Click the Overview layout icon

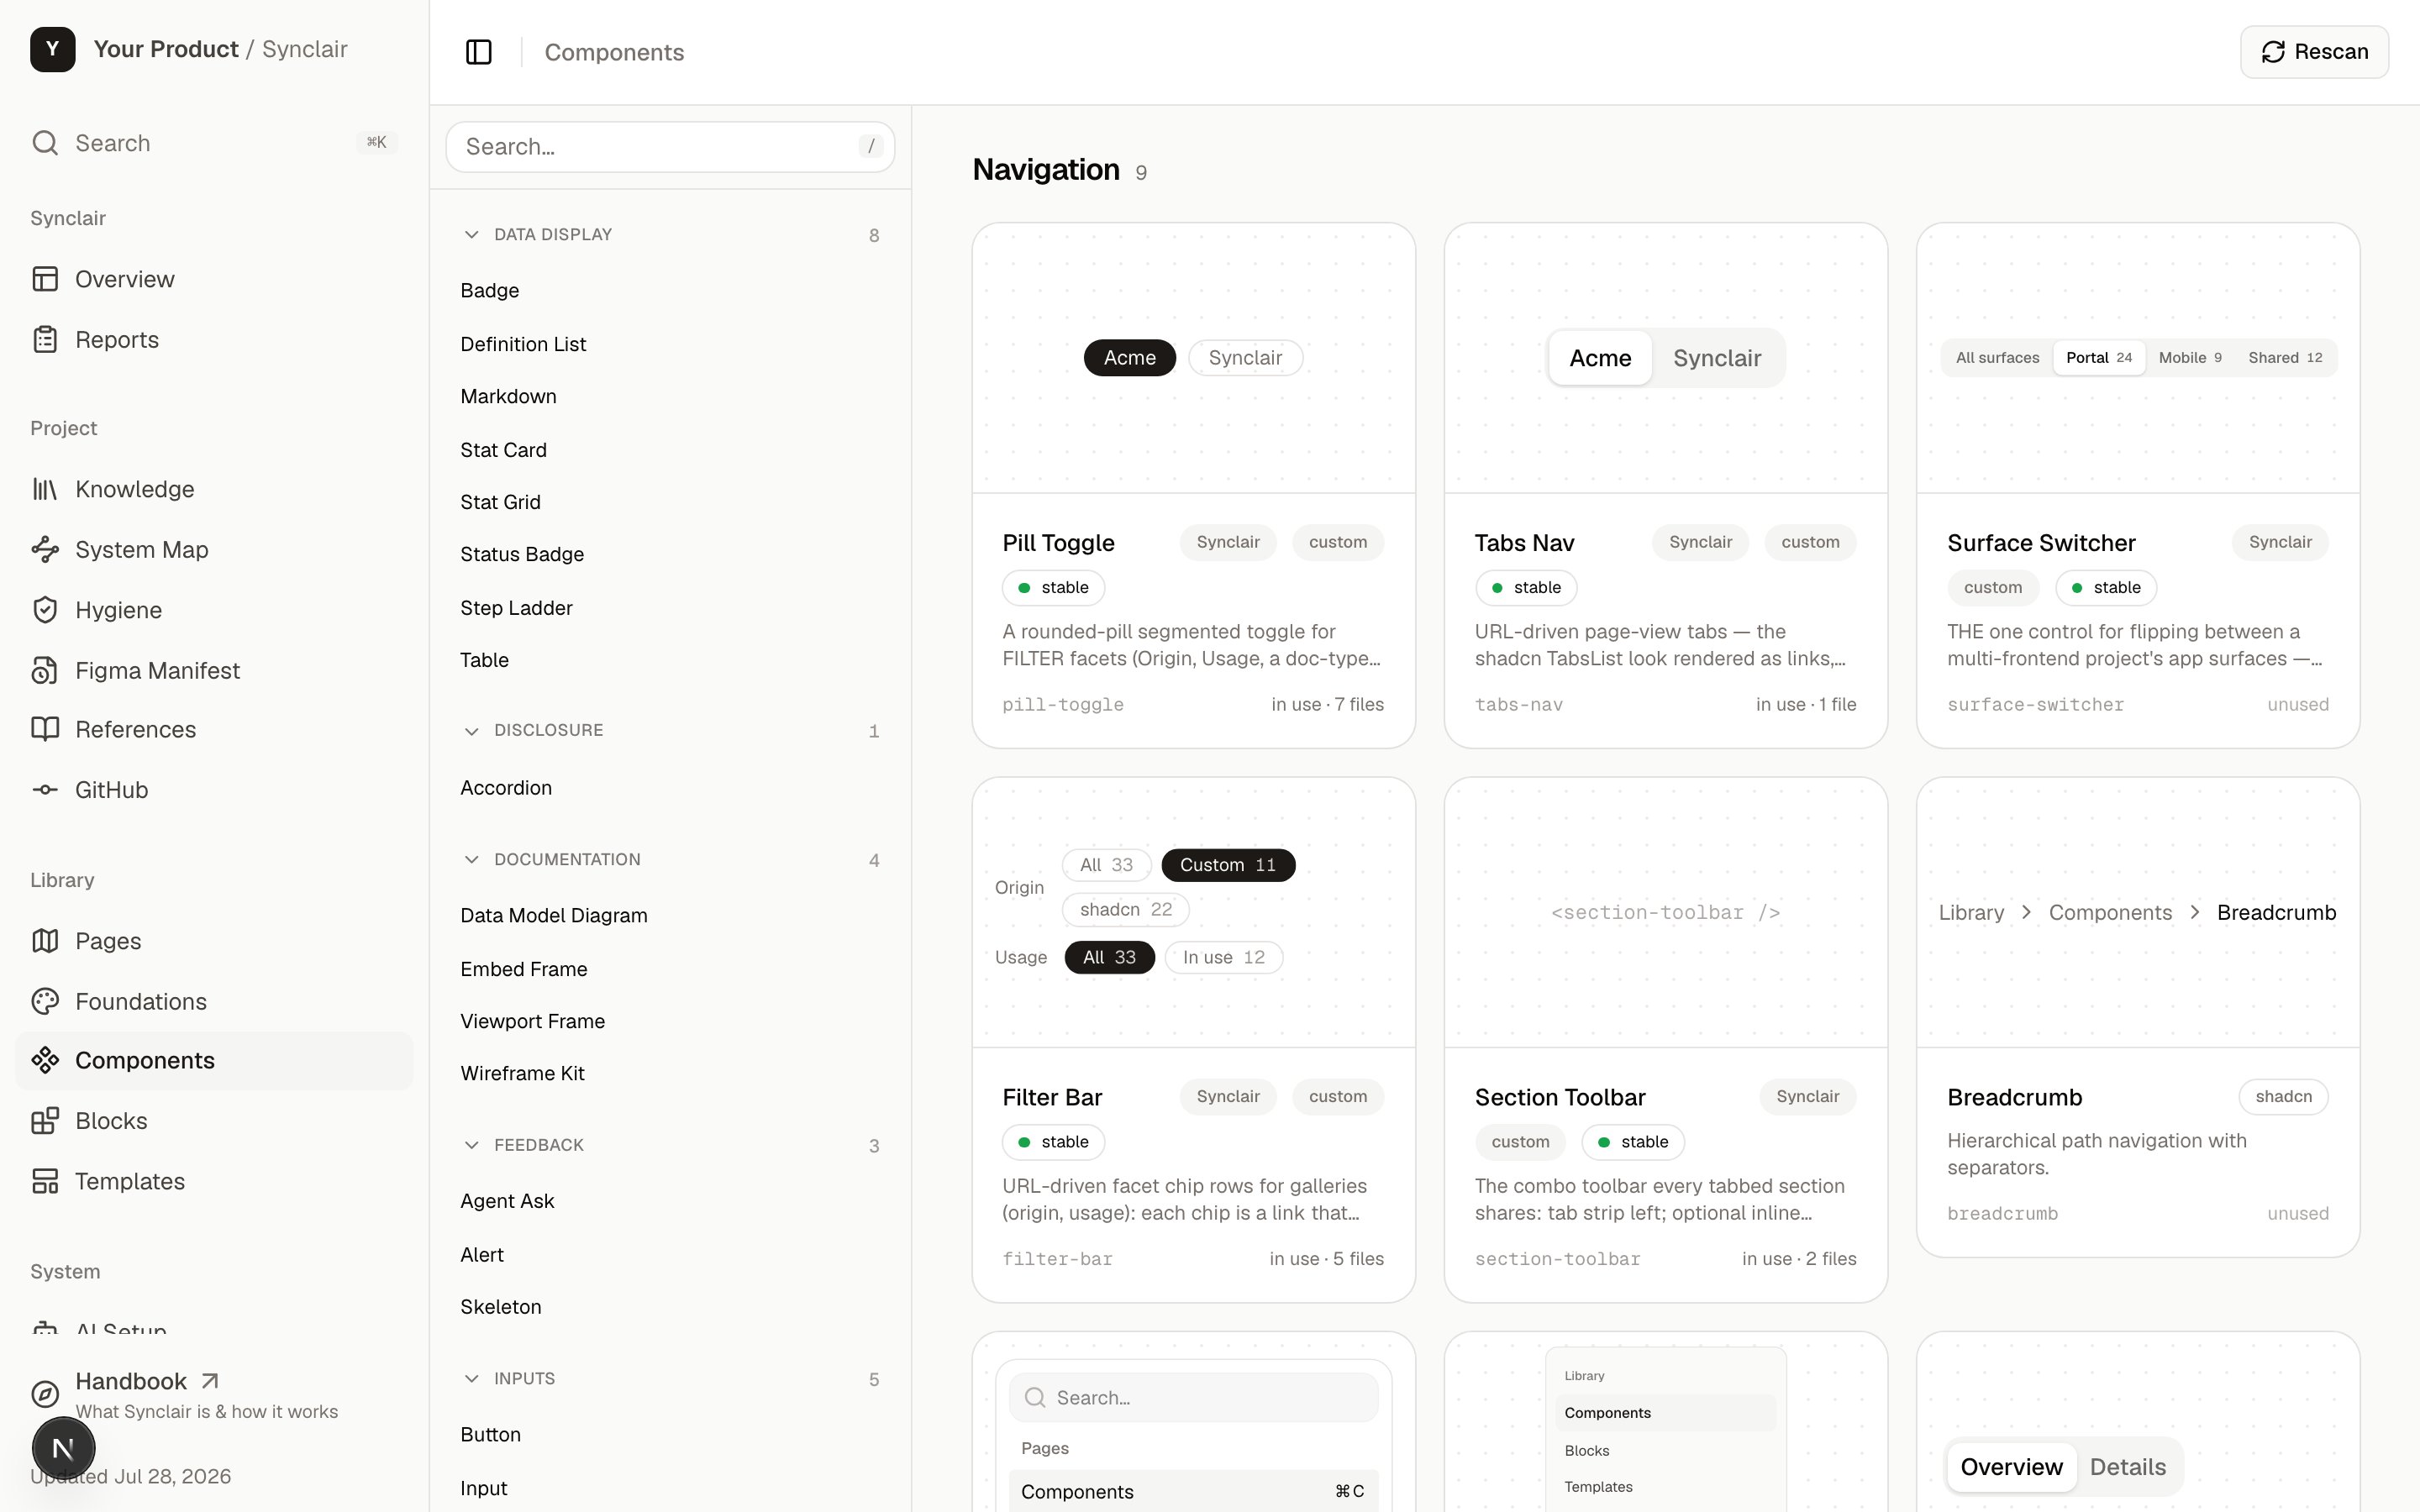[45, 279]
